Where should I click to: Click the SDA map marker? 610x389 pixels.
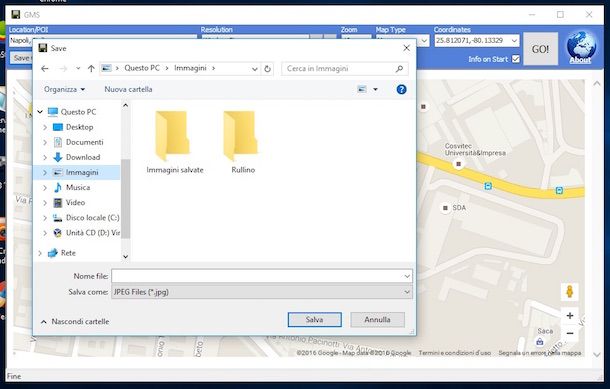(445, 208)
